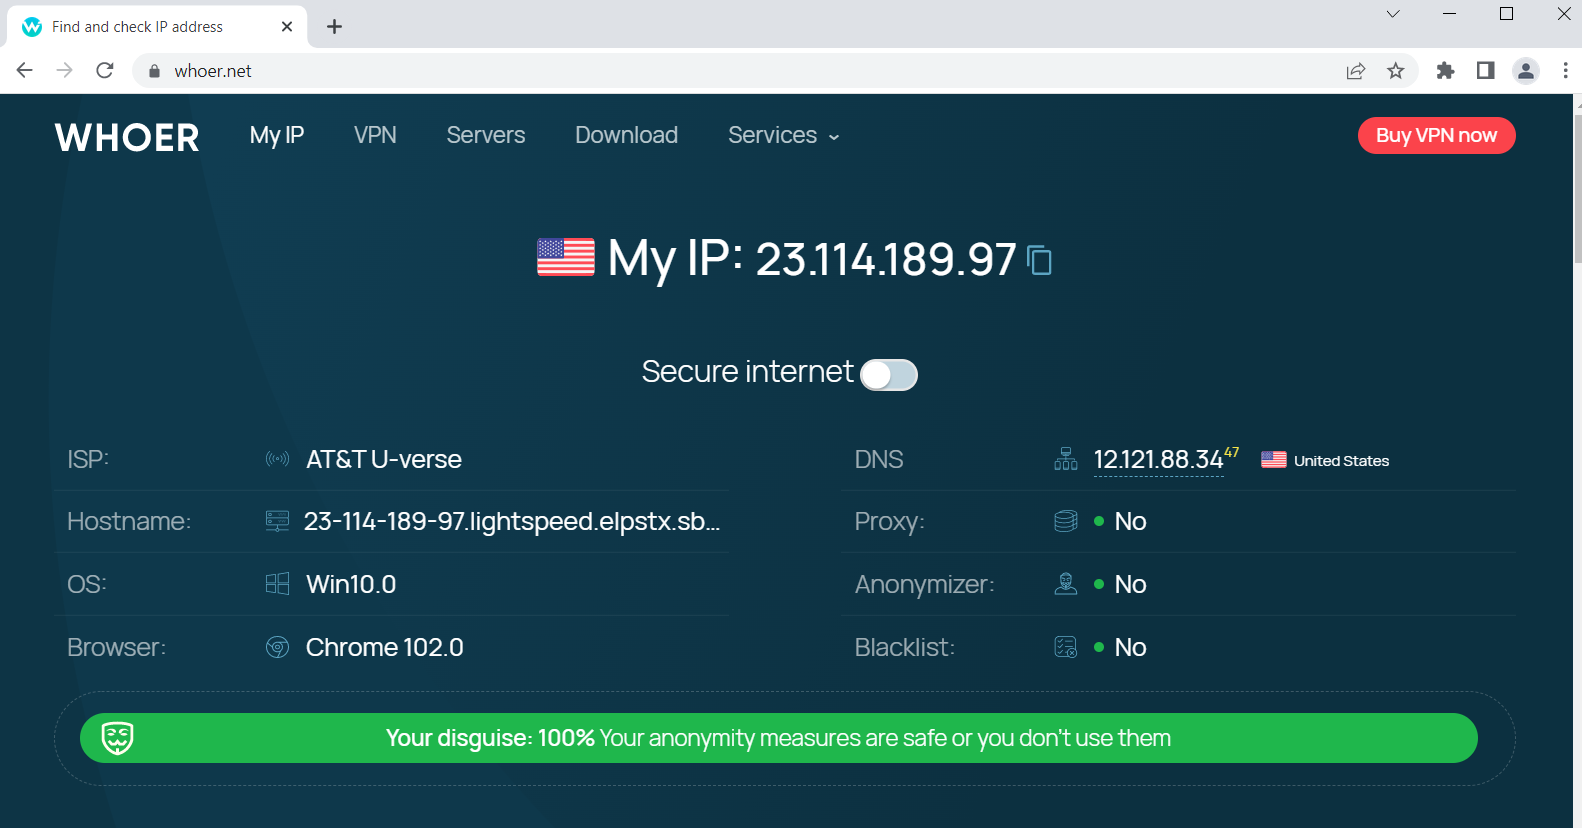Click the Buy VPN now button
Screen dimensions: 1582x828
pos(1436,136)
